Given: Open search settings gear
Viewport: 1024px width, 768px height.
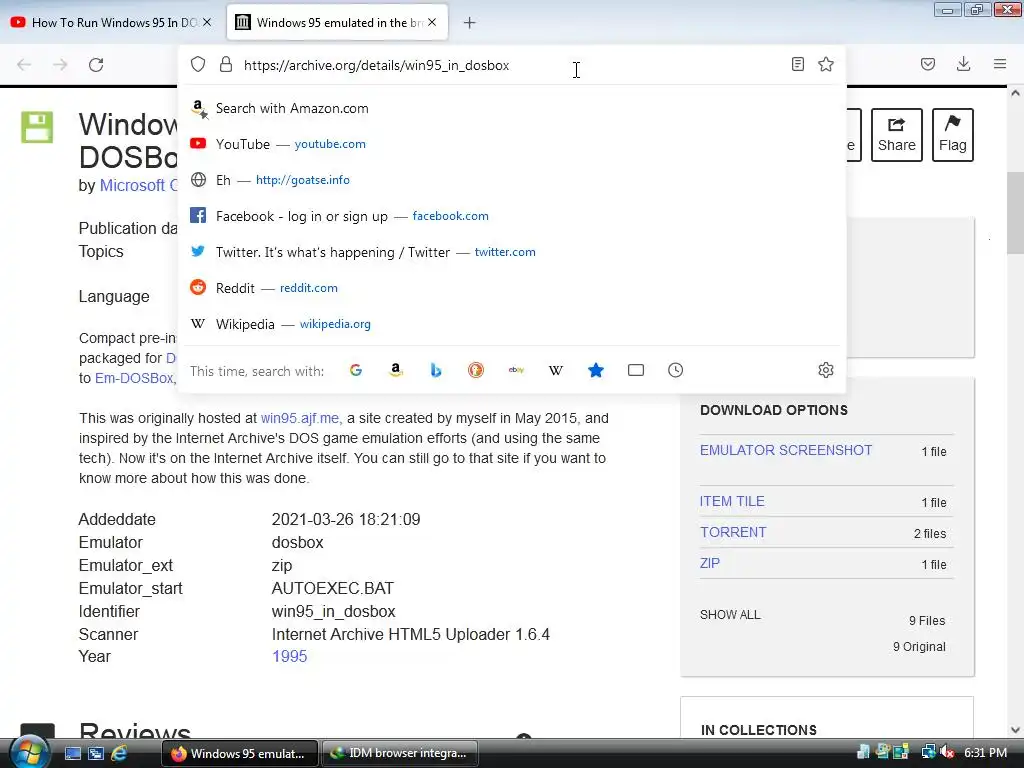Looking at the screenshot, I should [825, 370].
